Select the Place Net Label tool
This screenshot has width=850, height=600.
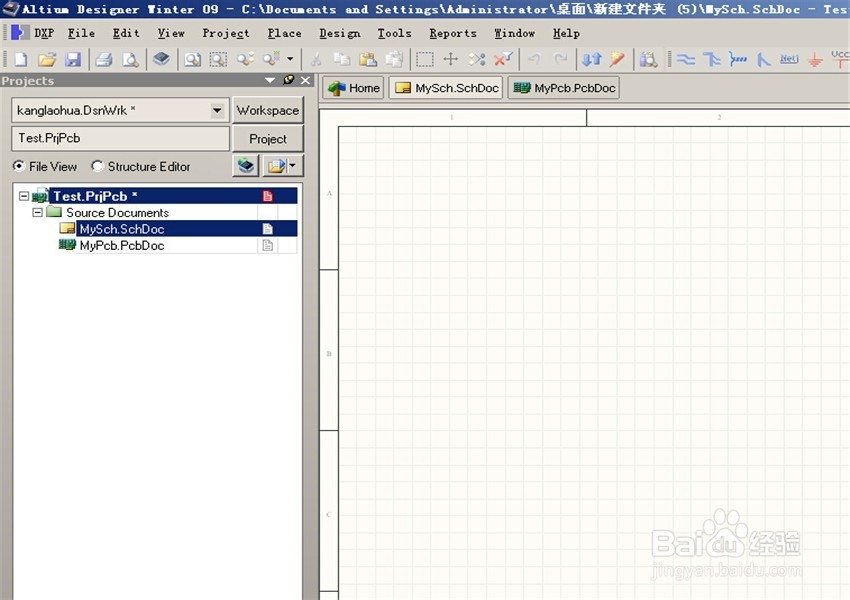click(789, 59)
